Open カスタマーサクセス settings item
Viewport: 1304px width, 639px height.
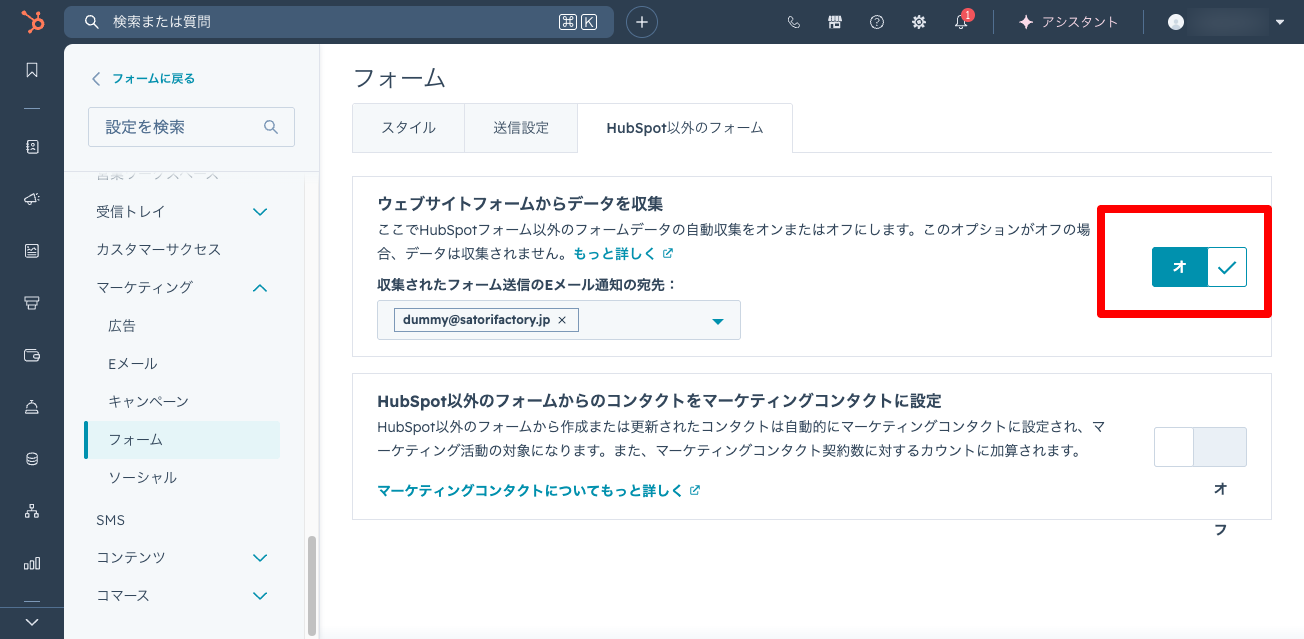[x=158, y=249]
